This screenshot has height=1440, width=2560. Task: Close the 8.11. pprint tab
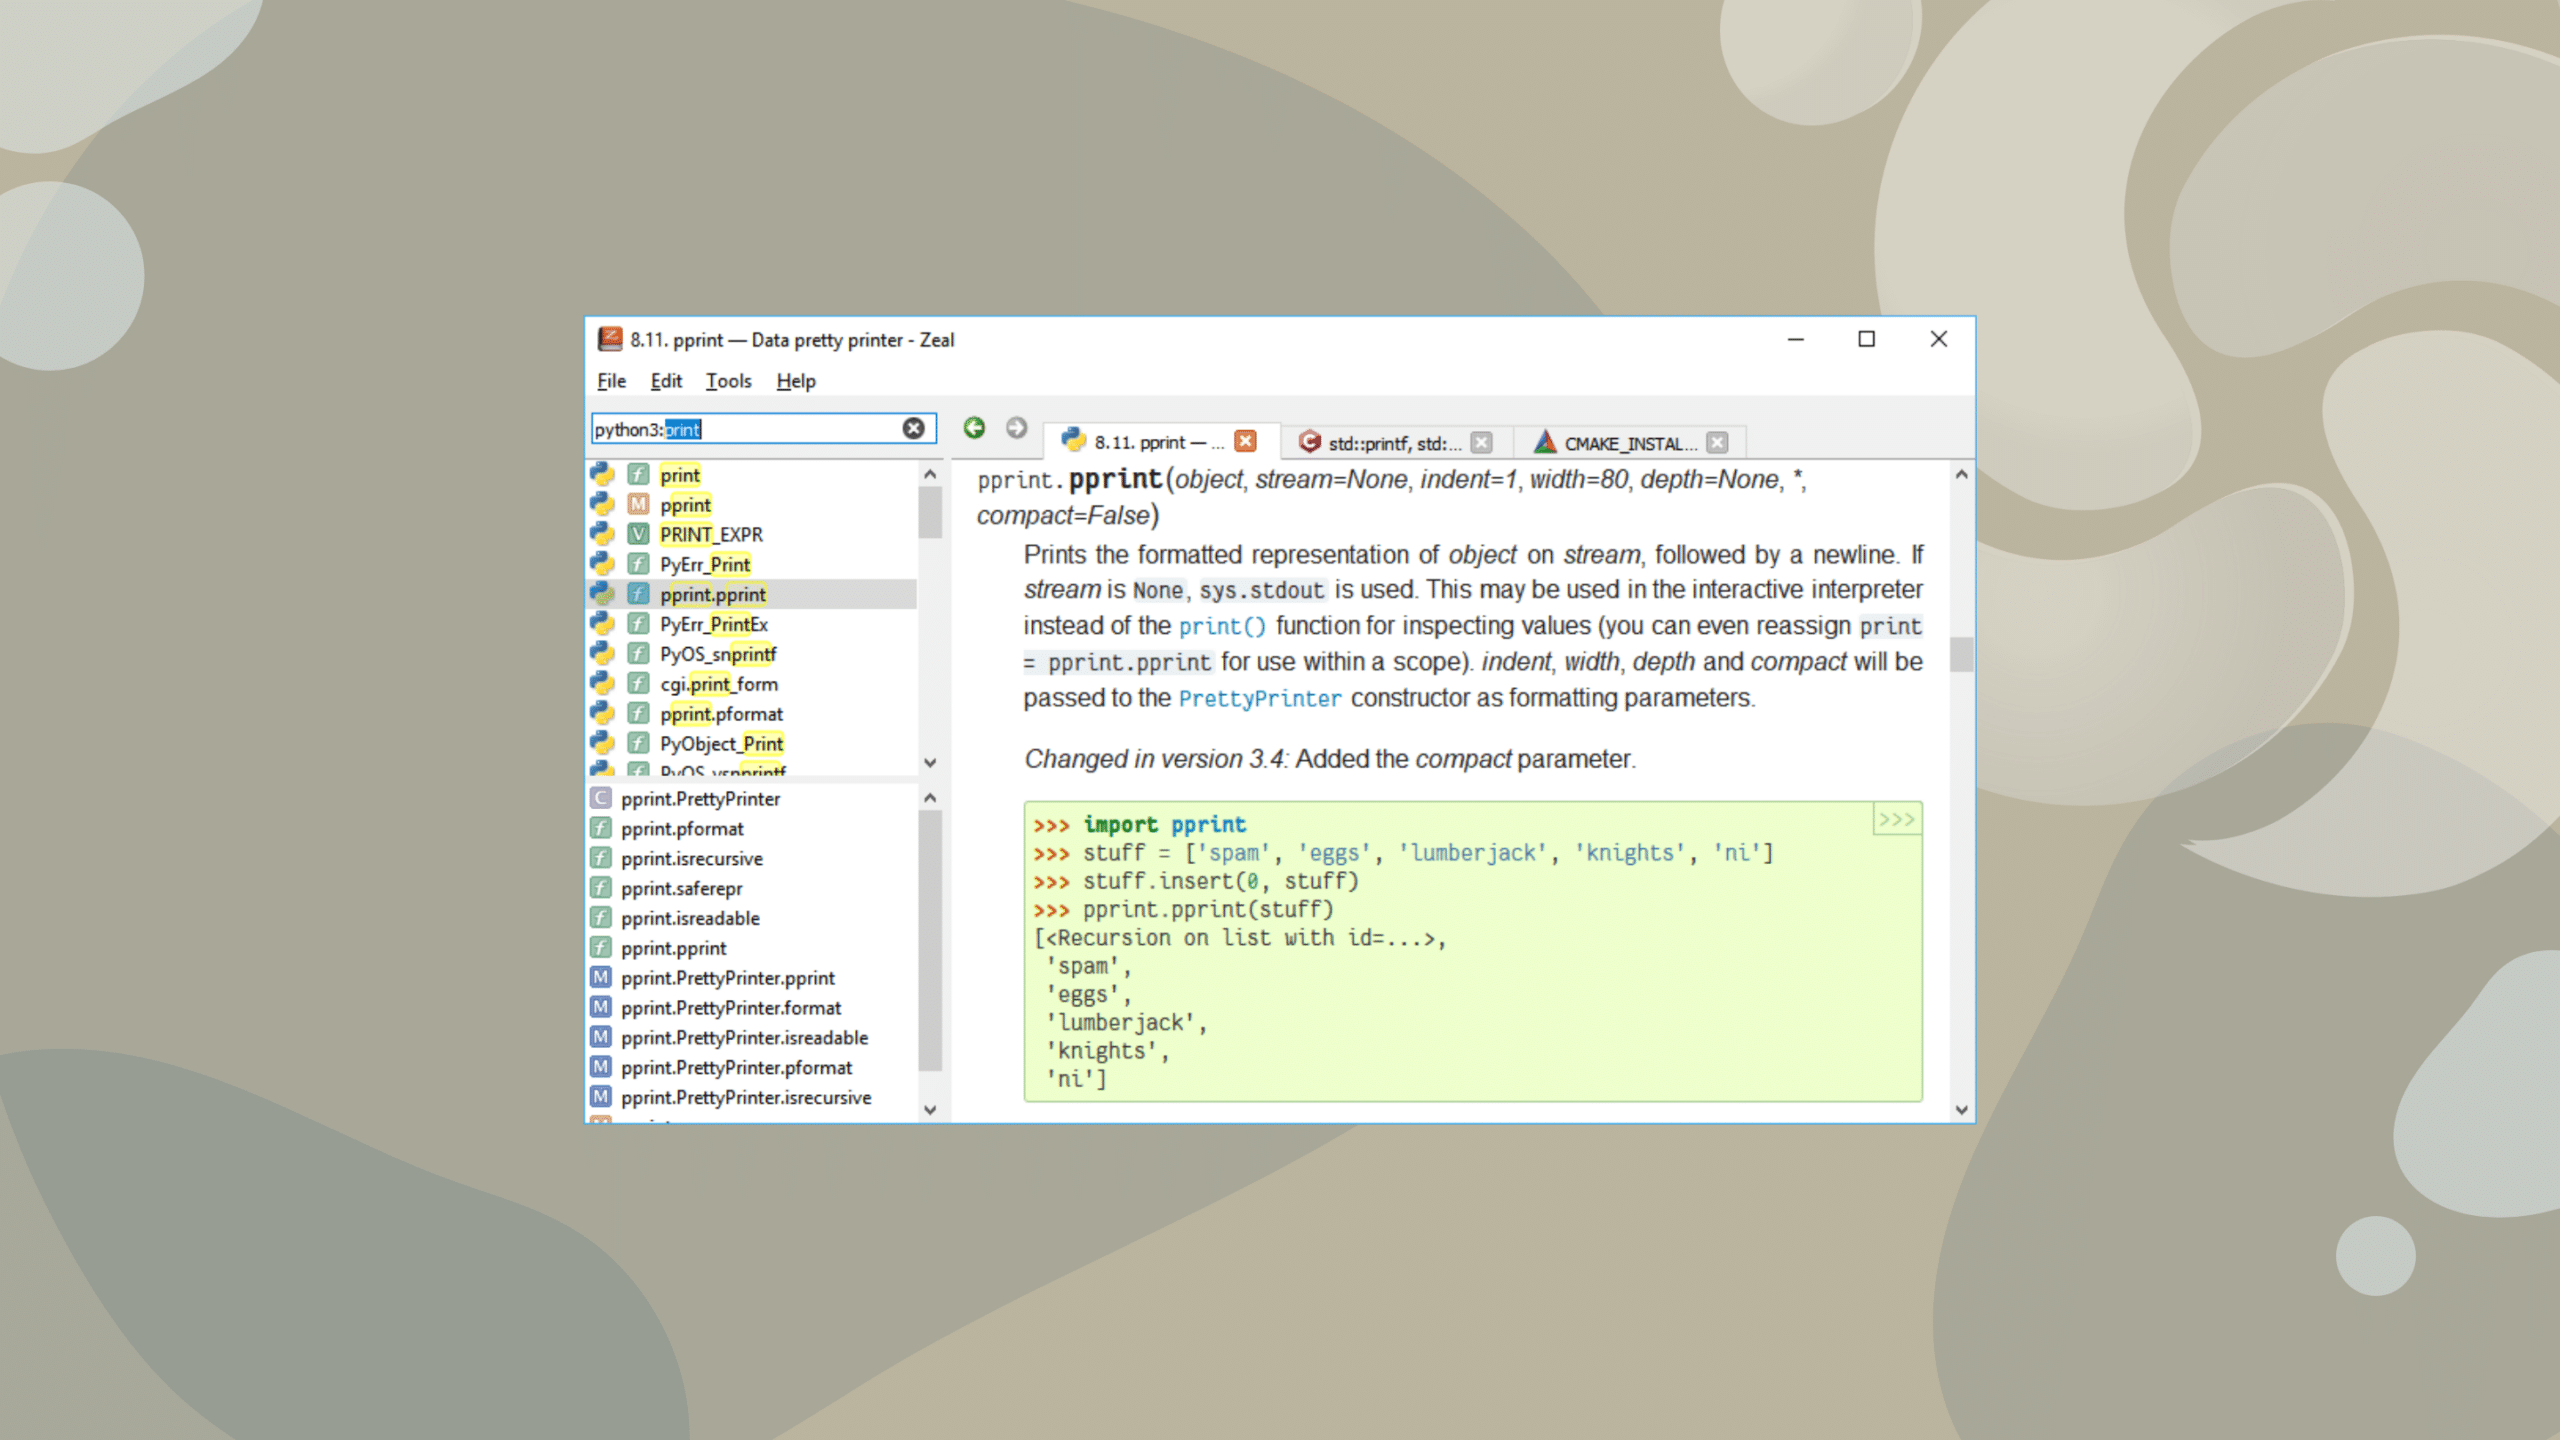tap(1245, 441)
